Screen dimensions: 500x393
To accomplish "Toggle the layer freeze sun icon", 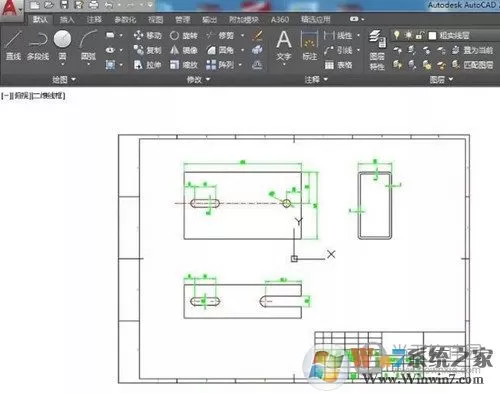I will pos(408,35).
